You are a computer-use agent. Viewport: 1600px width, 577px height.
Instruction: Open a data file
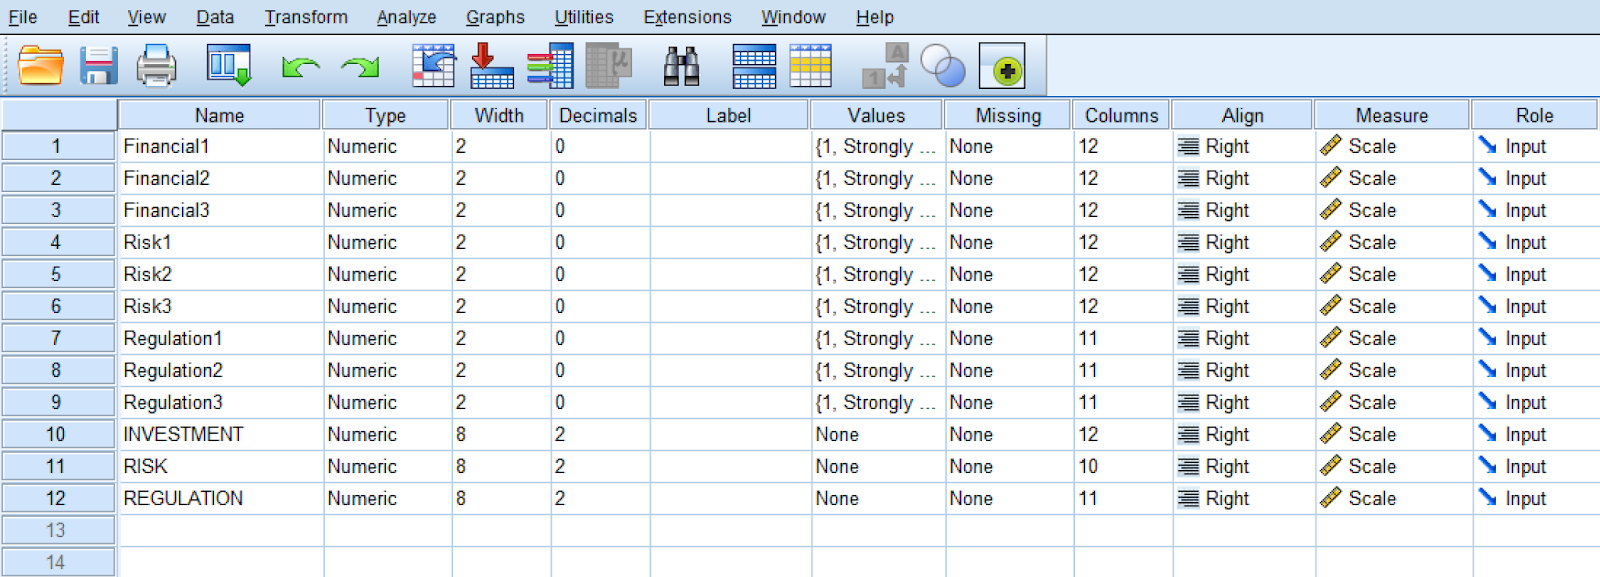[38, 65]
